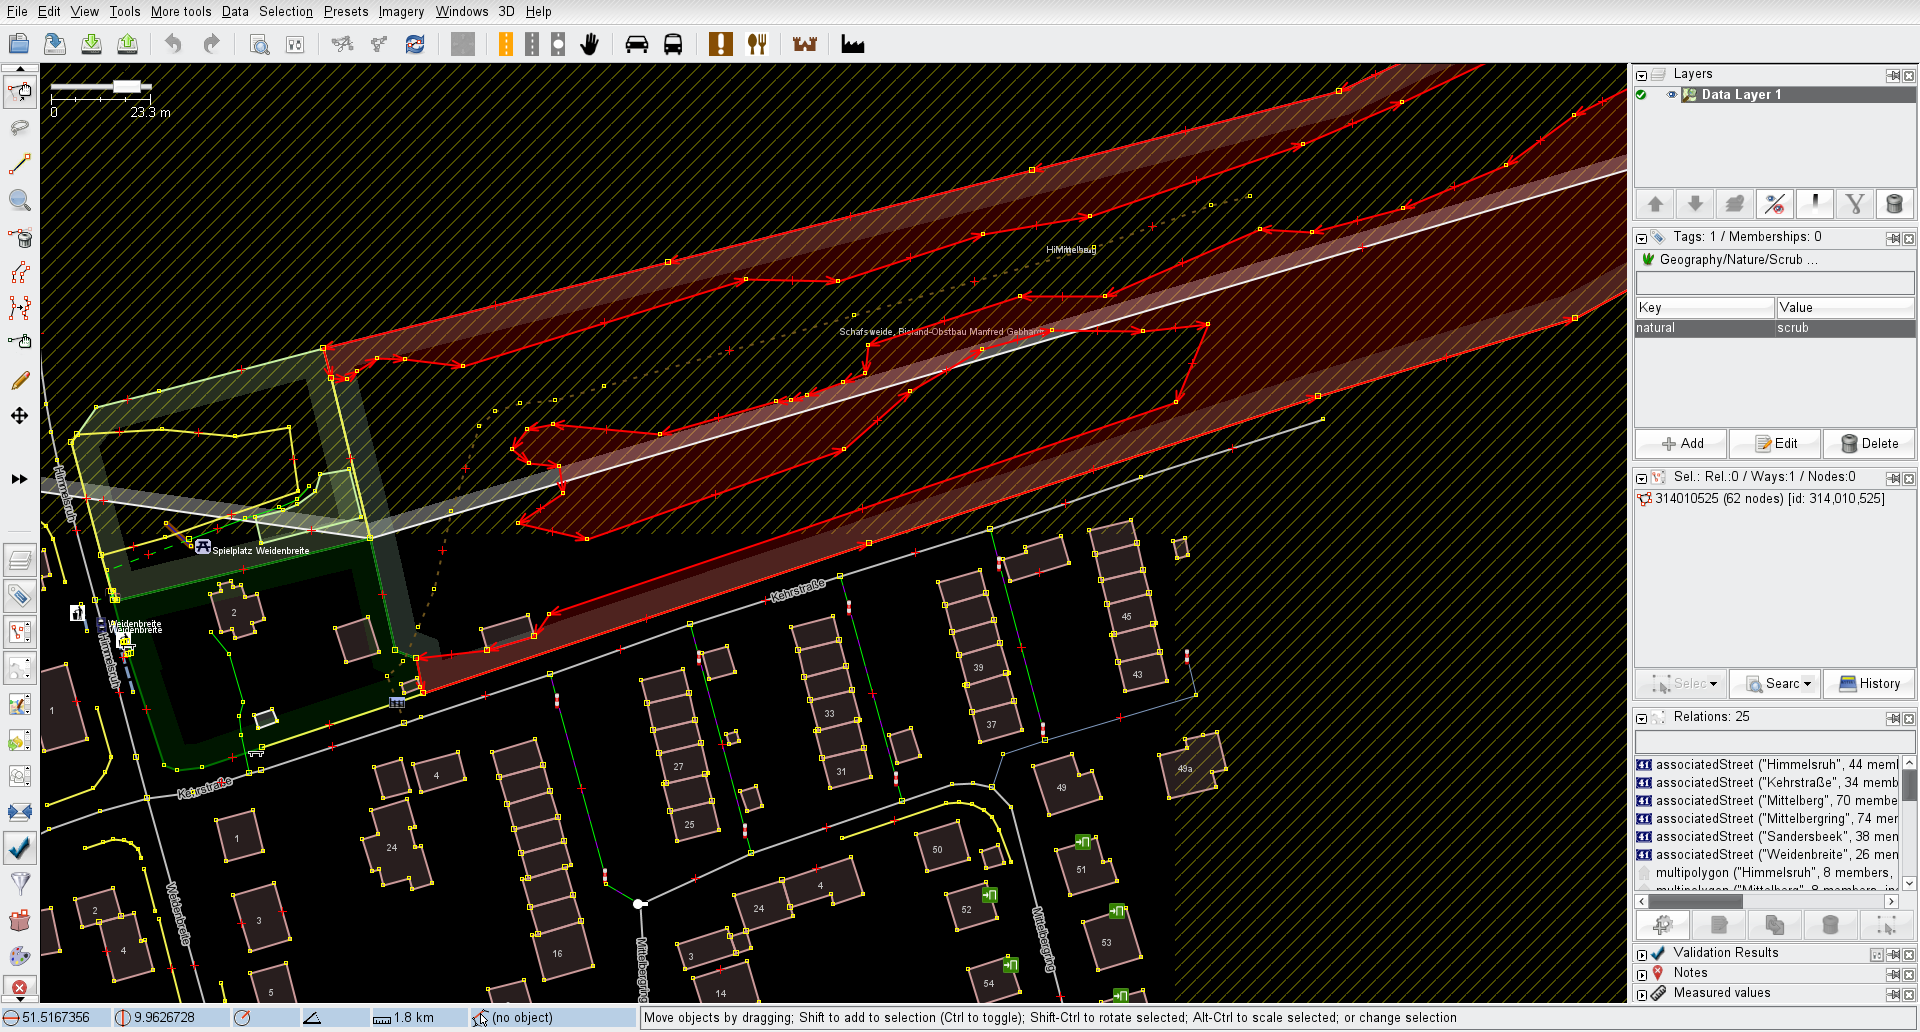
Task: Toggle the active-layer checkmark for Data Layer 1
Action: 1641,95
